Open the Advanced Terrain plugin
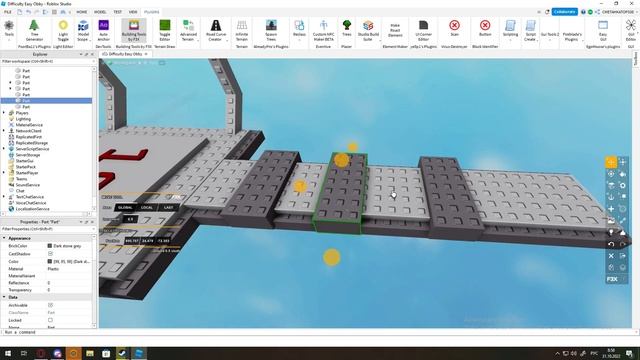640x360 pixels. (x=188, y=31)
